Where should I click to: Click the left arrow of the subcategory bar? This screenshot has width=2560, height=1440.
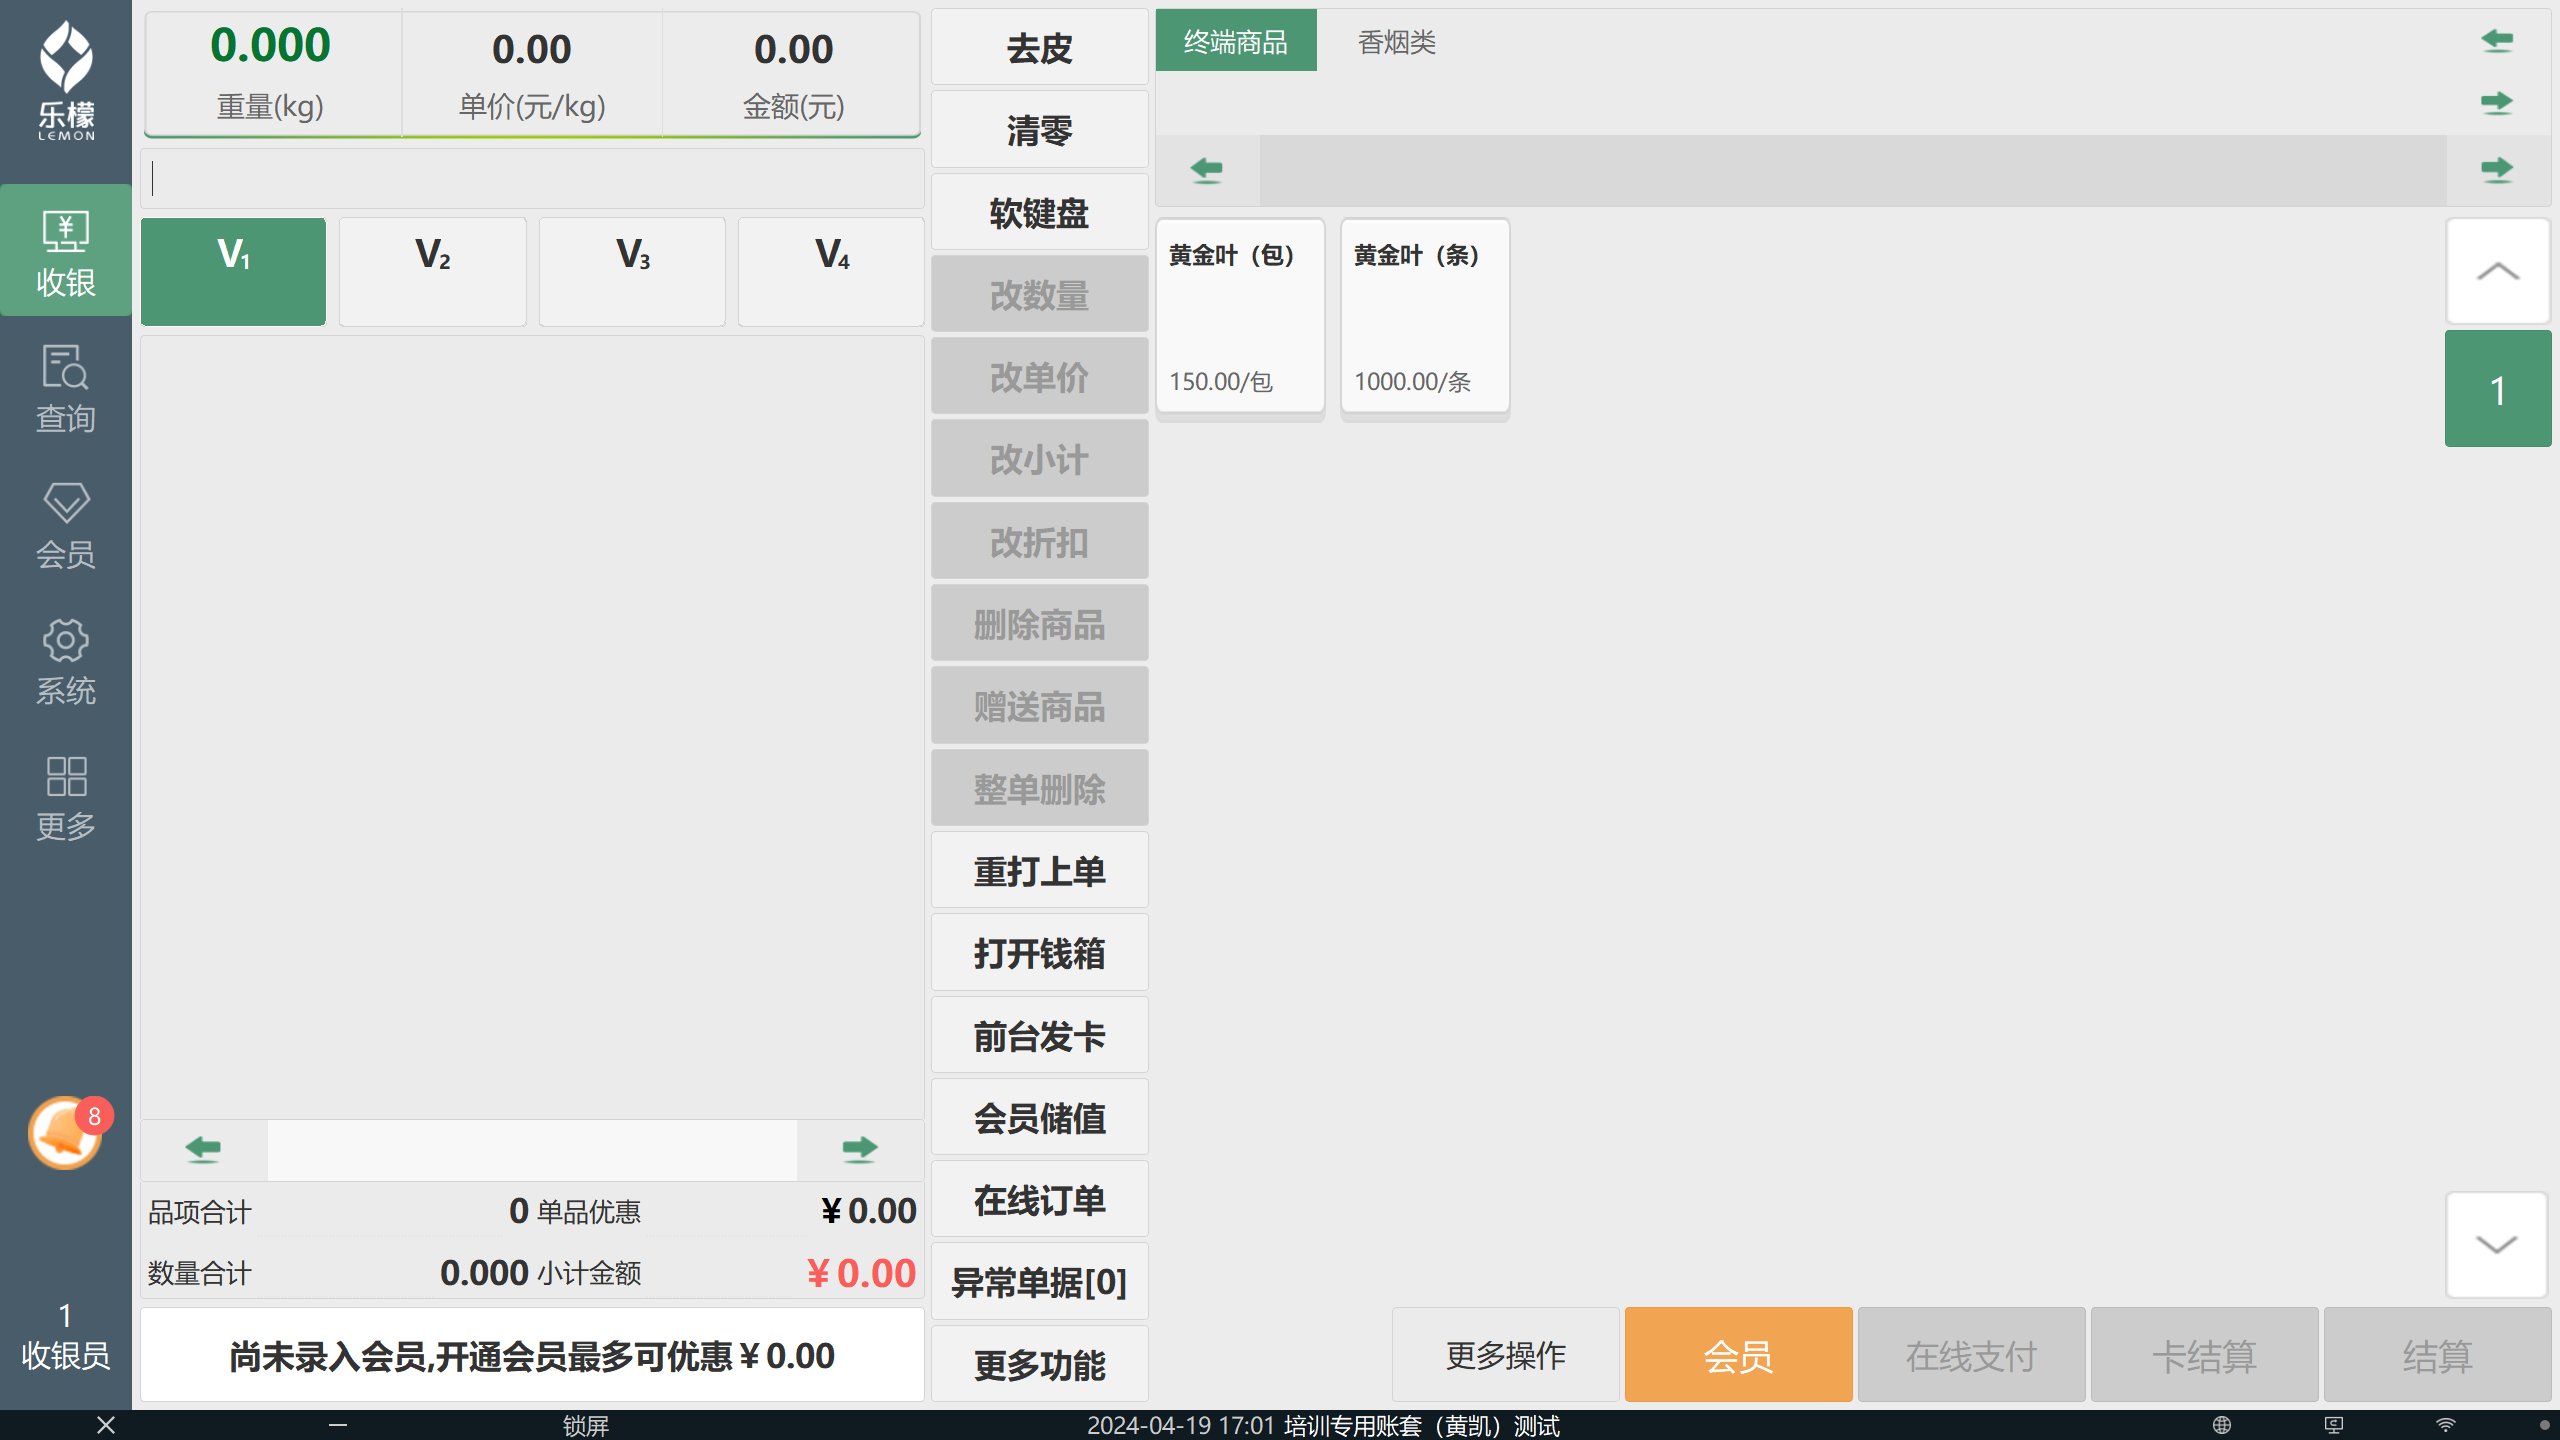1207,170
